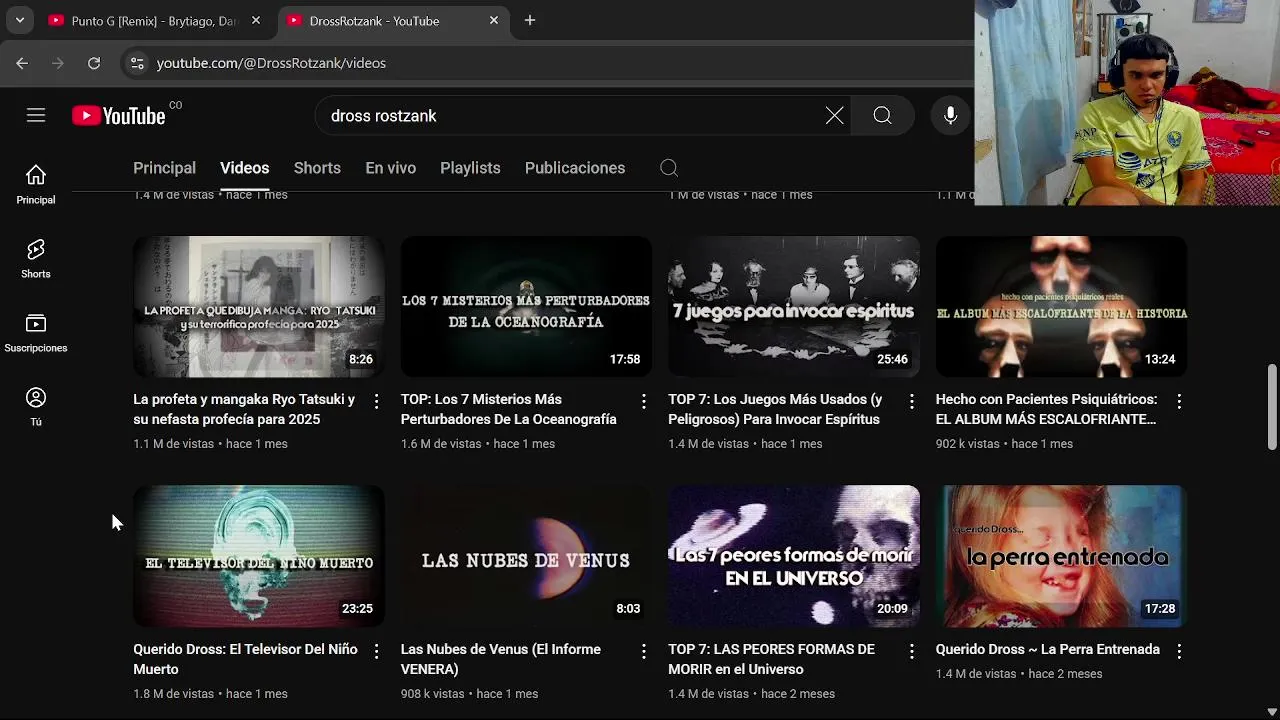Select the Shorts channel tab
1280x720 pixels.
[x=317, y=168]
